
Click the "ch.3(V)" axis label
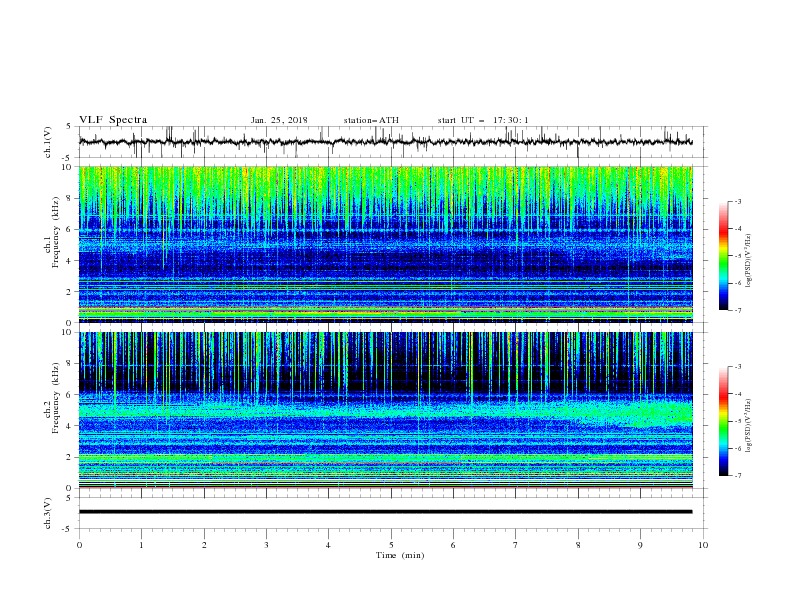coord(48,513)
